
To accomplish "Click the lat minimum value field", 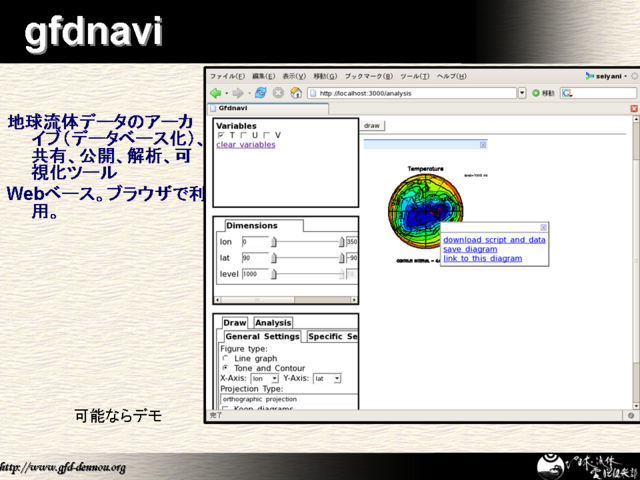I will pyautogui.click(x=255, y=258).
